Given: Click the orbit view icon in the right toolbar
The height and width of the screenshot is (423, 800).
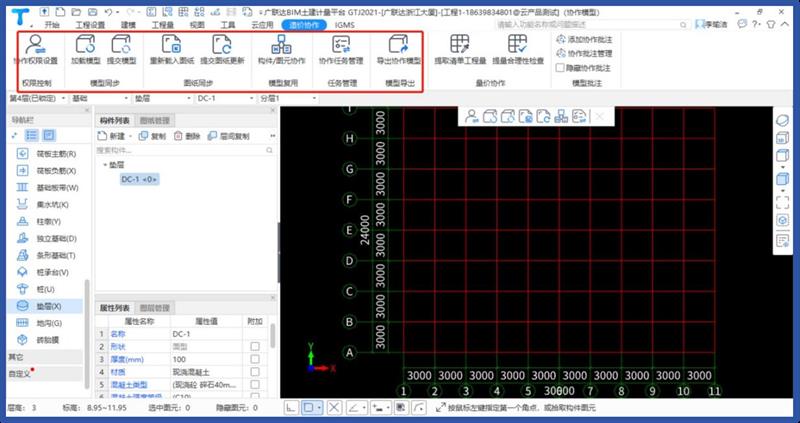Looking at the screenshot, I should [x=782, y=121].
